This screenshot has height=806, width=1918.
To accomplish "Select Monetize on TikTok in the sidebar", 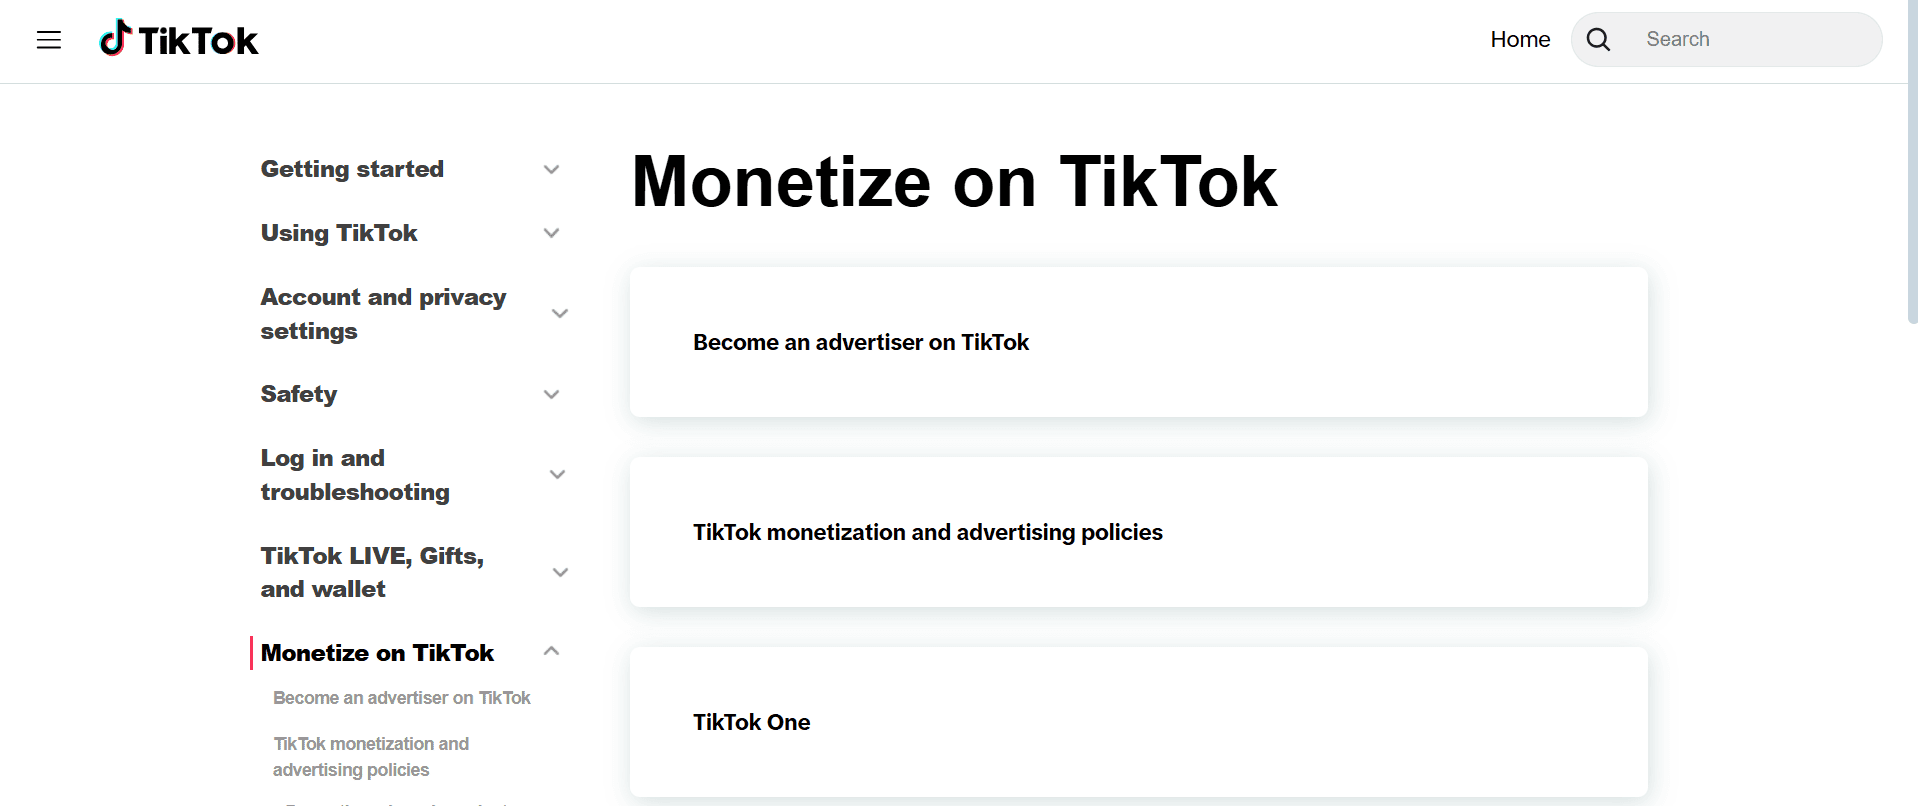I will click(377, 652).
